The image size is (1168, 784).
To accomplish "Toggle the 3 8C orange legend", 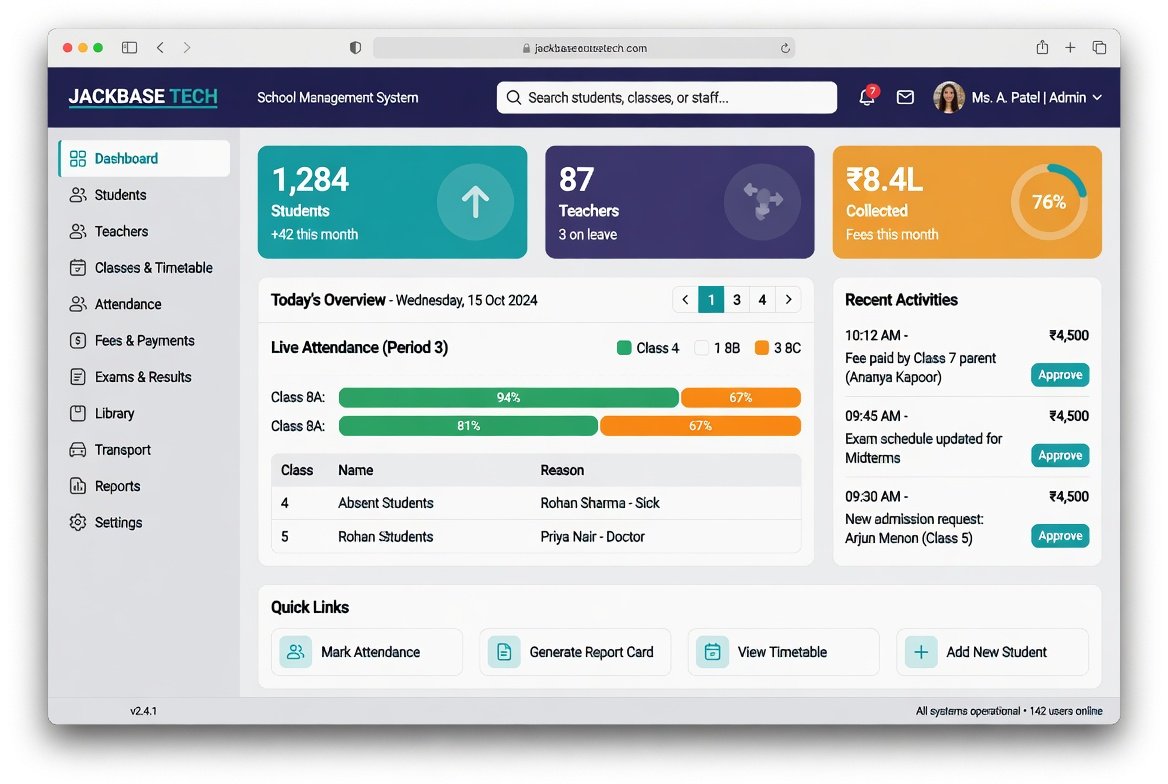I will point(761,348).
